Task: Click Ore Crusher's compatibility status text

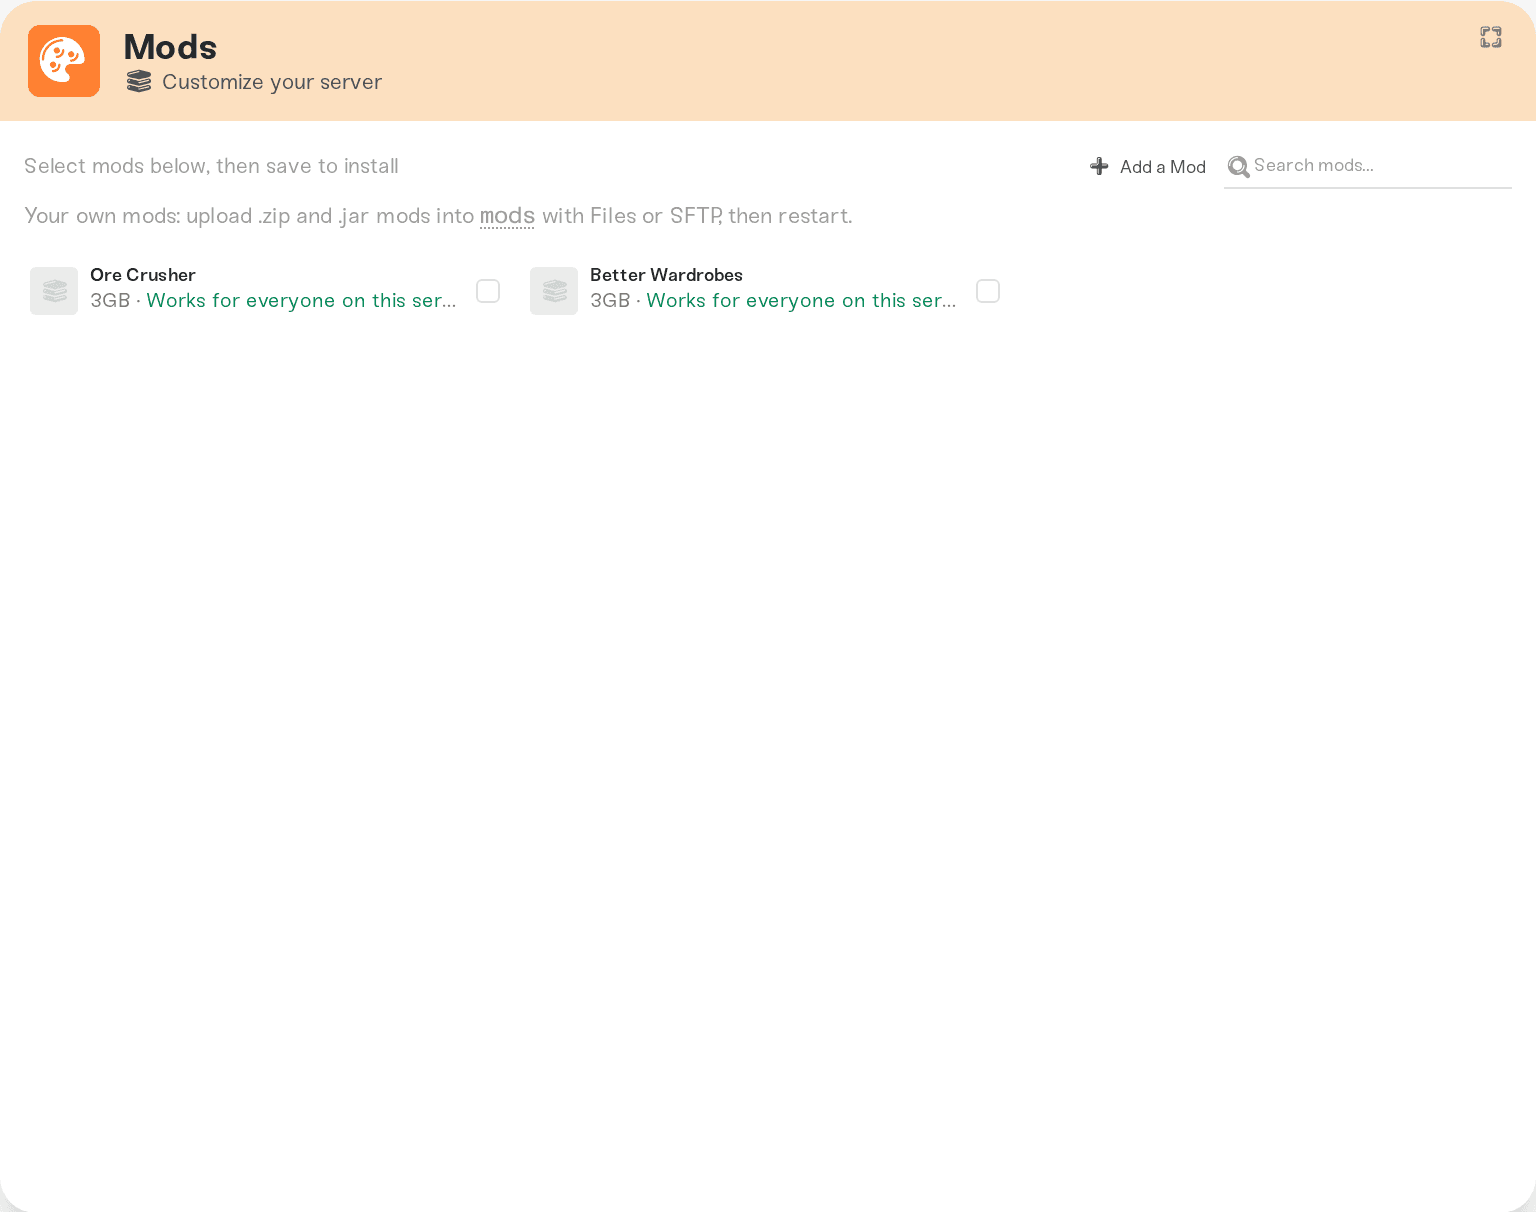Action: pos(301,301)
